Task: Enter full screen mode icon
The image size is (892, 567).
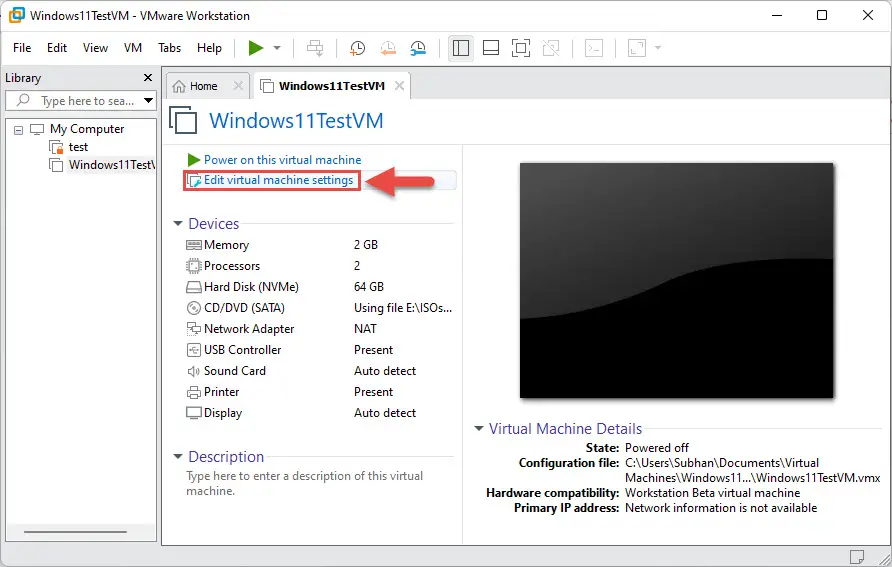Action: pyautogui.click(x=521, y=48)
